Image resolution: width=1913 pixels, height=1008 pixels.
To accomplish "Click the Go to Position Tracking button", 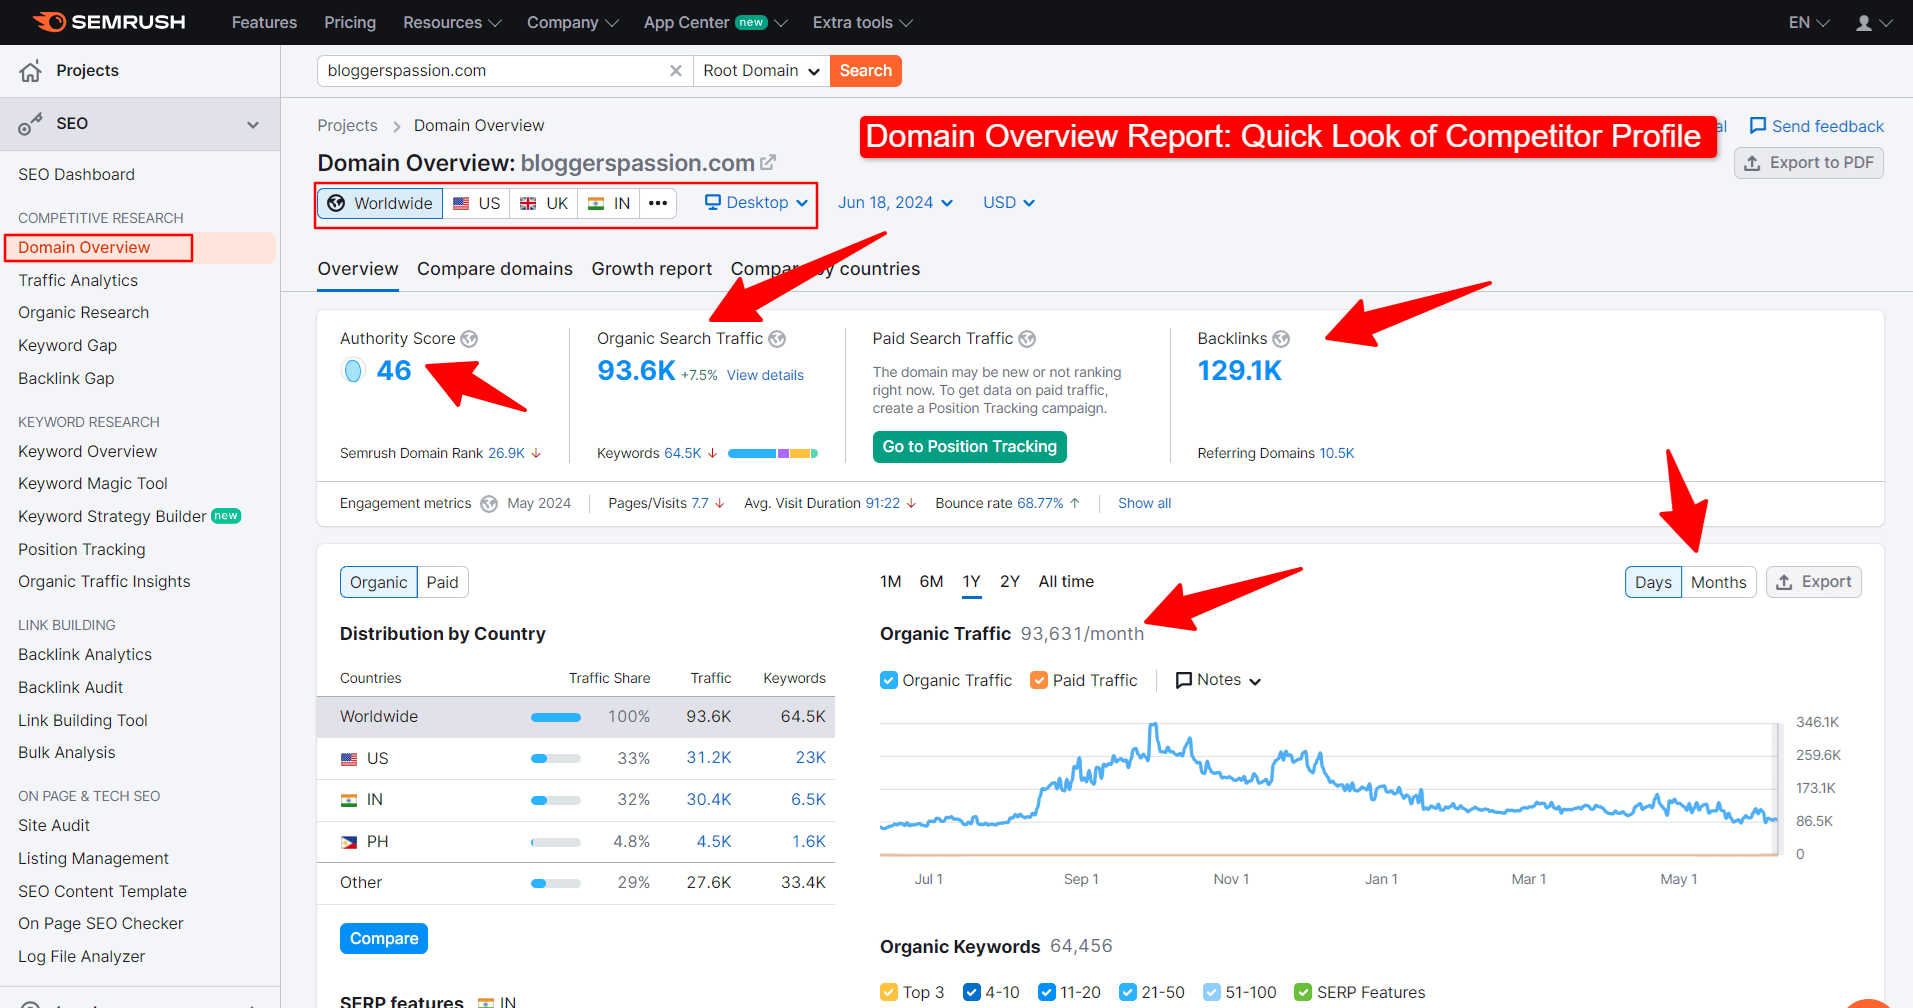I will [968, 446].
